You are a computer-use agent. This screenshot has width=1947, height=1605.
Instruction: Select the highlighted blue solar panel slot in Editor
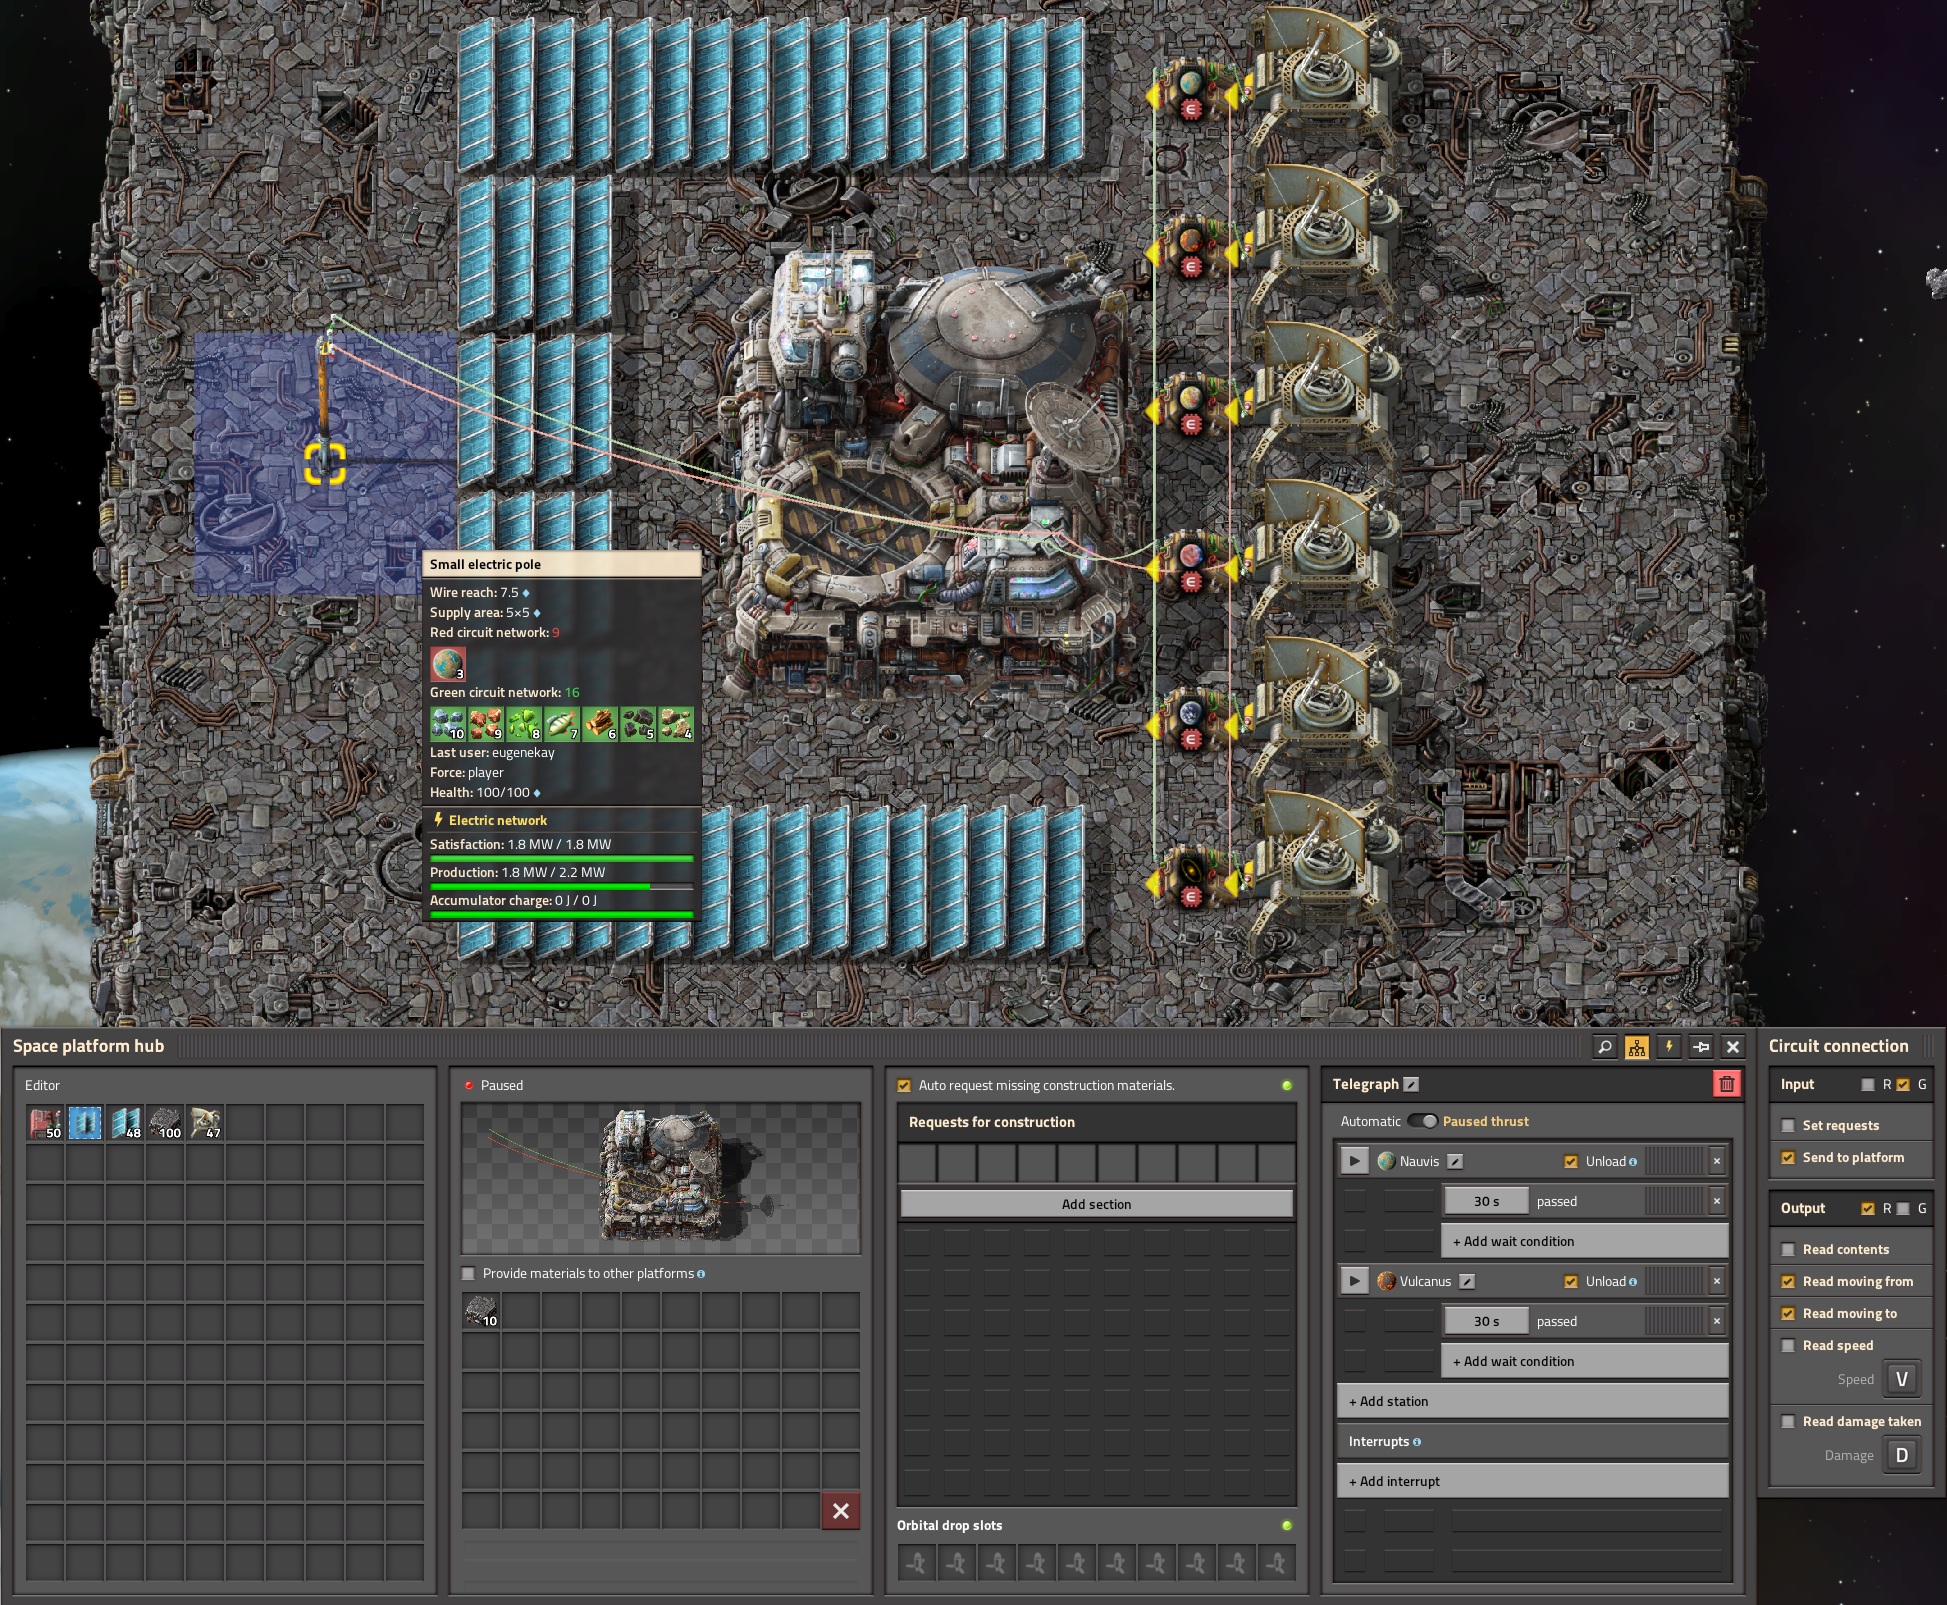85,1123
